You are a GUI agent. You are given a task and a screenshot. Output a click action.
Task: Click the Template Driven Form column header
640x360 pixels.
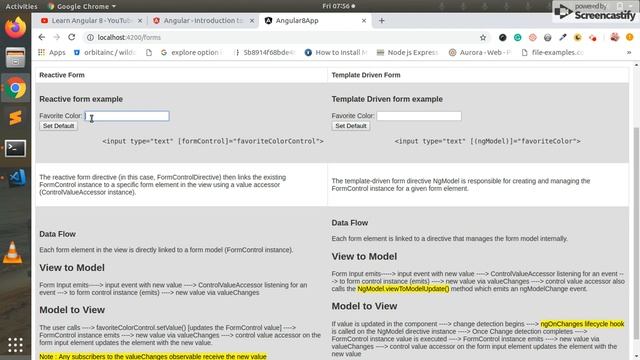[x=366, y=75]
